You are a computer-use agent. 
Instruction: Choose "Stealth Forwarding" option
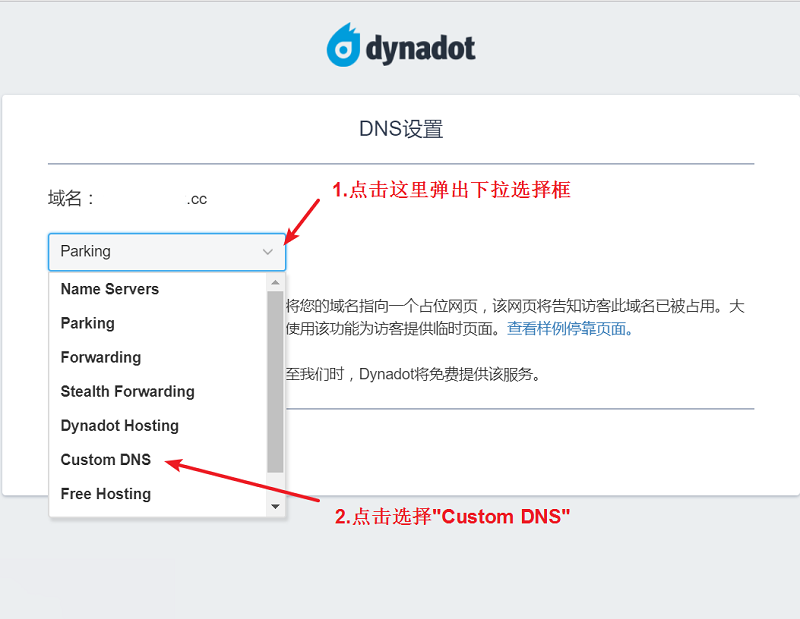pos(127,391)
